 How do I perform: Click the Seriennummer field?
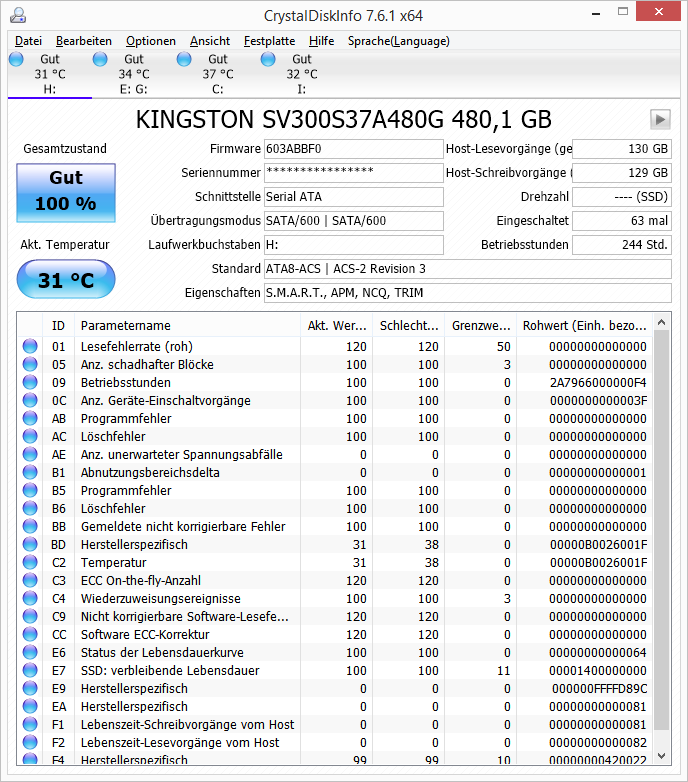(x=353, y=173)
